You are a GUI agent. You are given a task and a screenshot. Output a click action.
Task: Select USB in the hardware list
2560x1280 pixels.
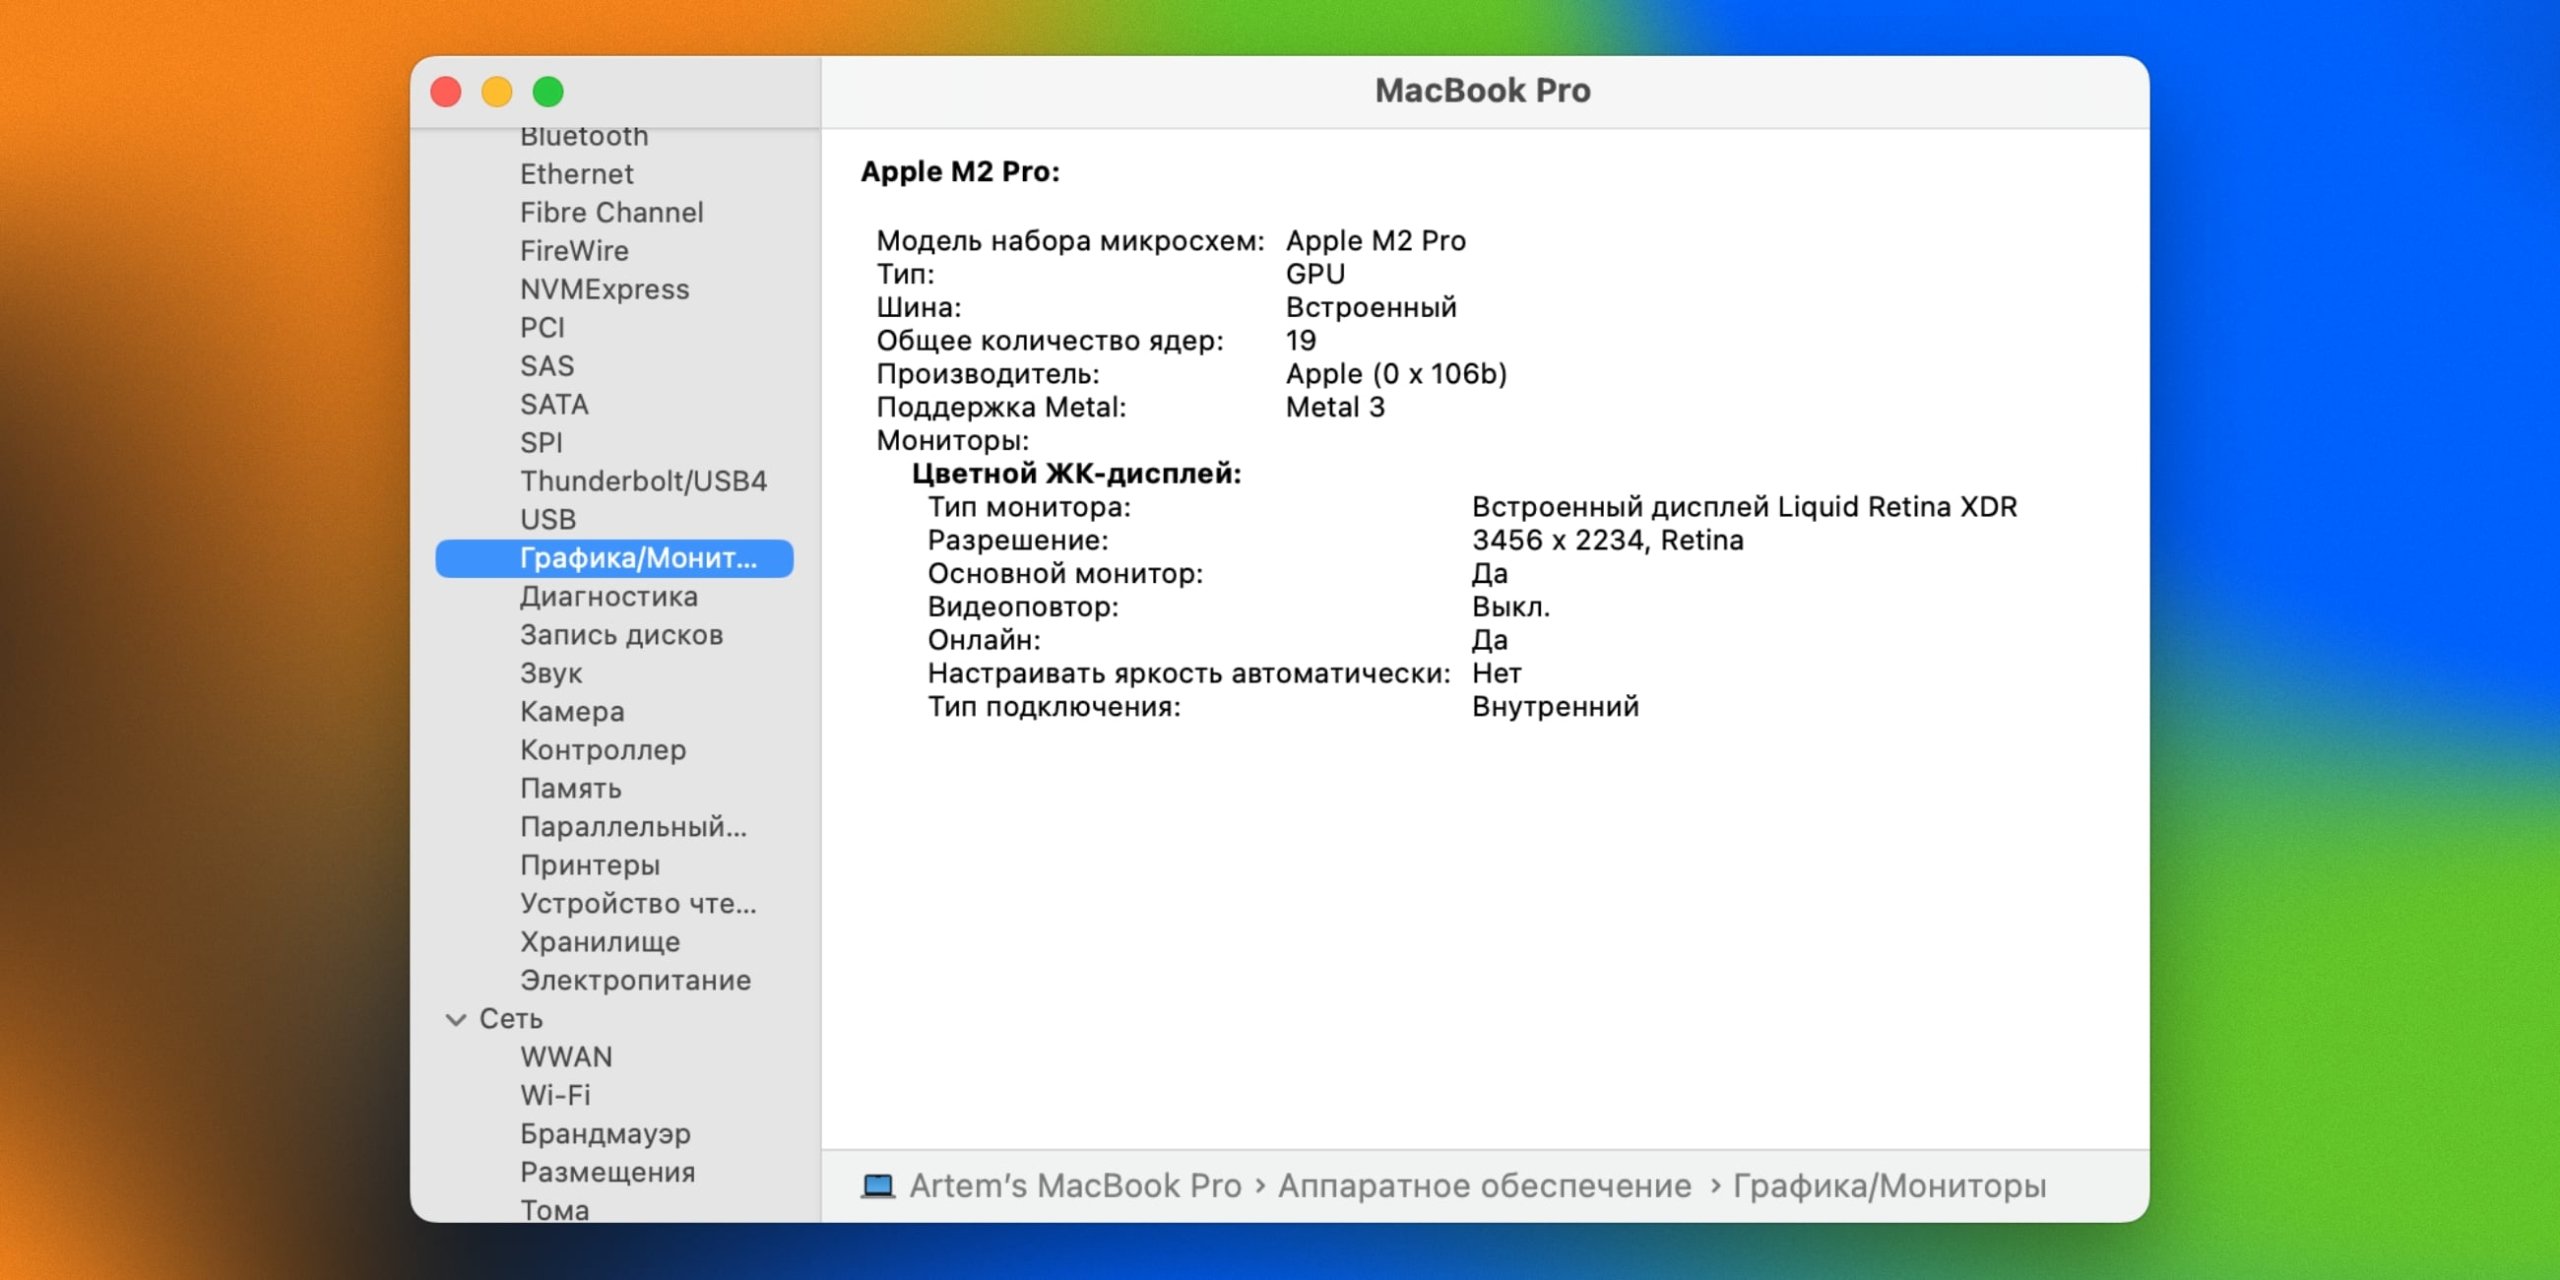pos(547,519)
